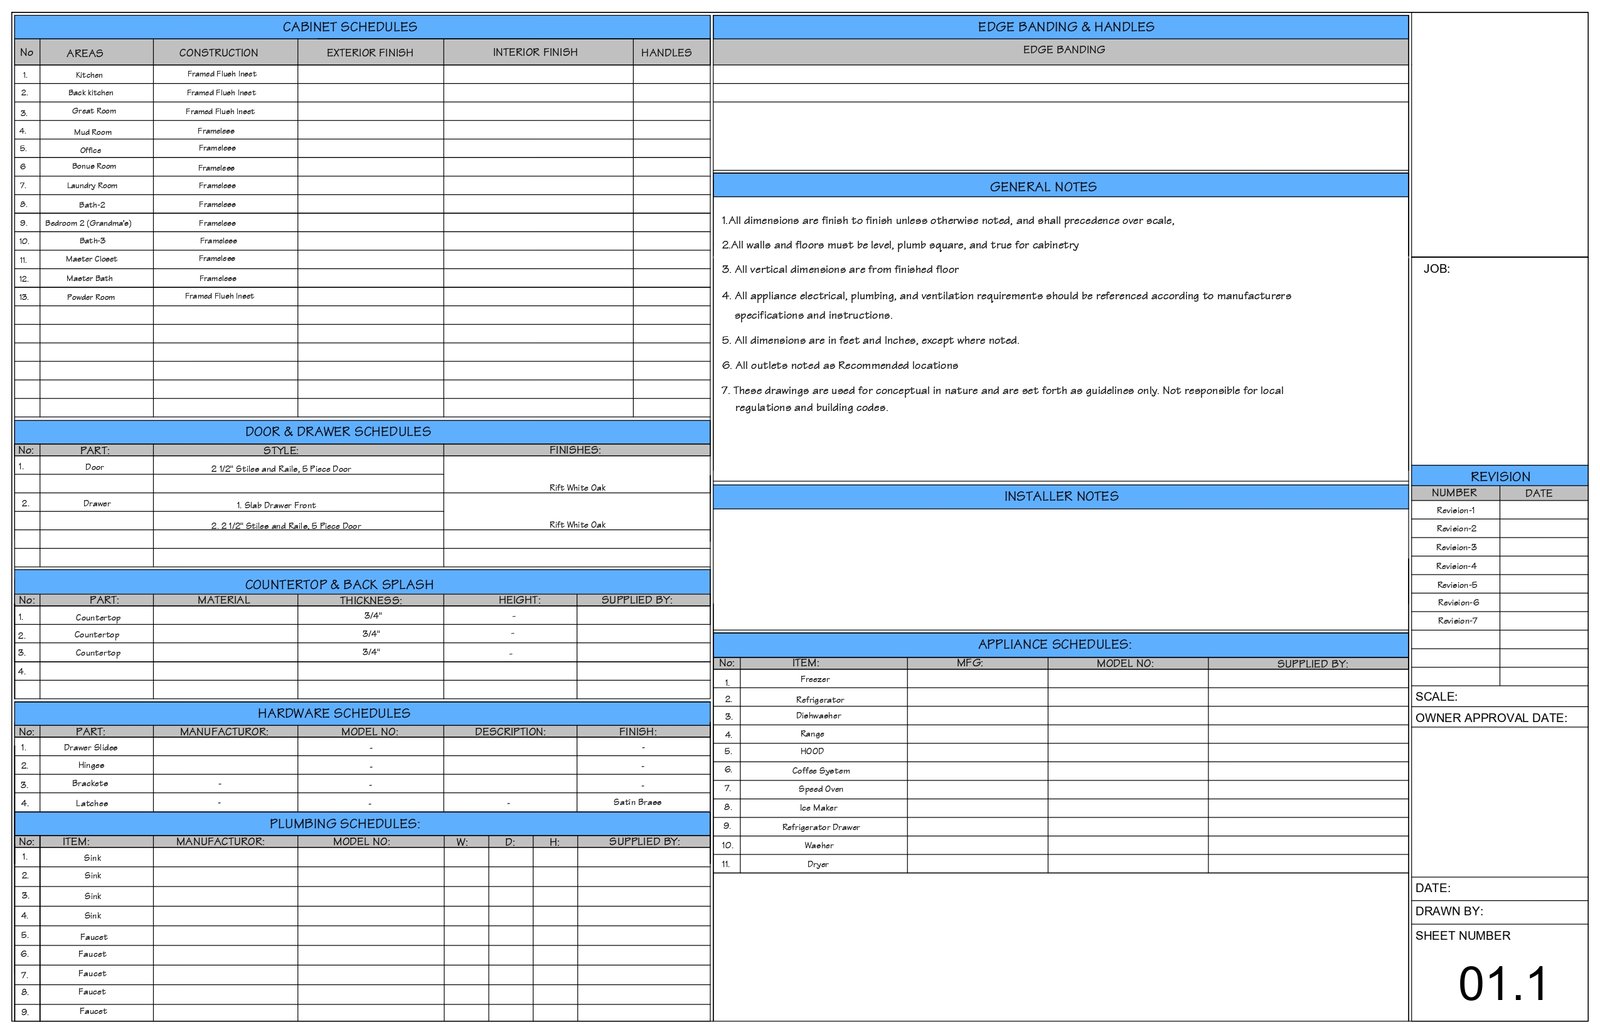This screenshot has width=1600, height=1035.
Task: Select the COUNTERTOP & BACK SPLASH header
Action: coord(339,585)
